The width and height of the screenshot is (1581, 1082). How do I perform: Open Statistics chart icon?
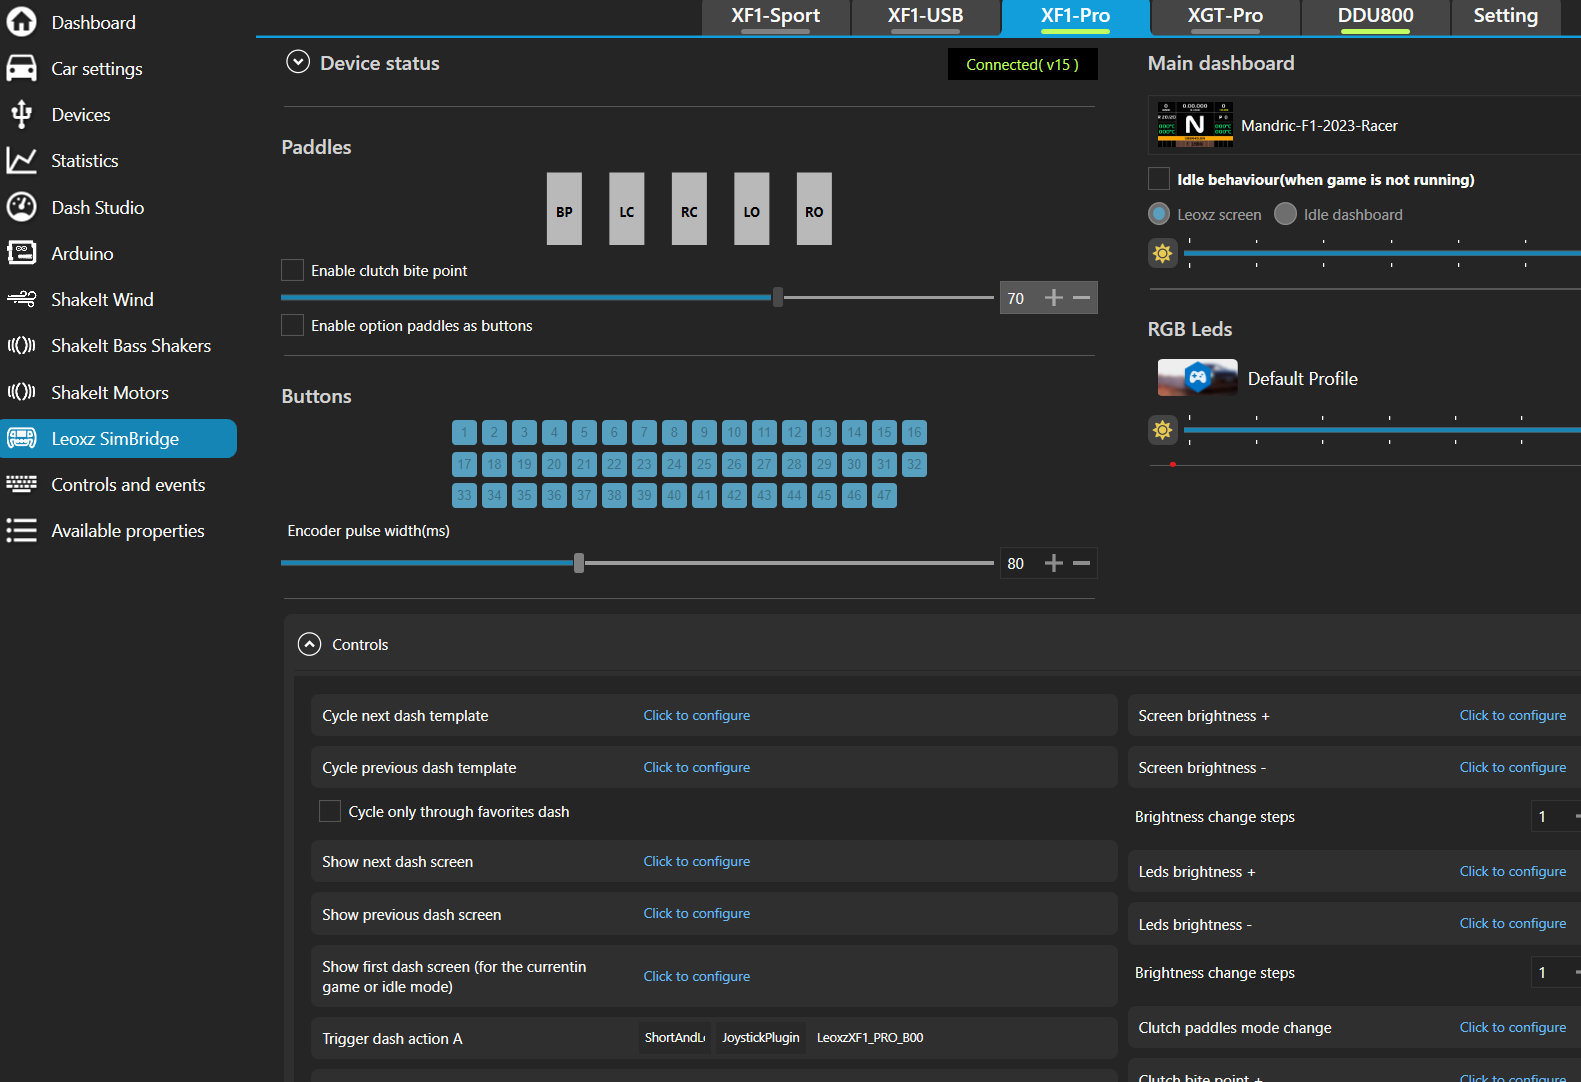21,160
